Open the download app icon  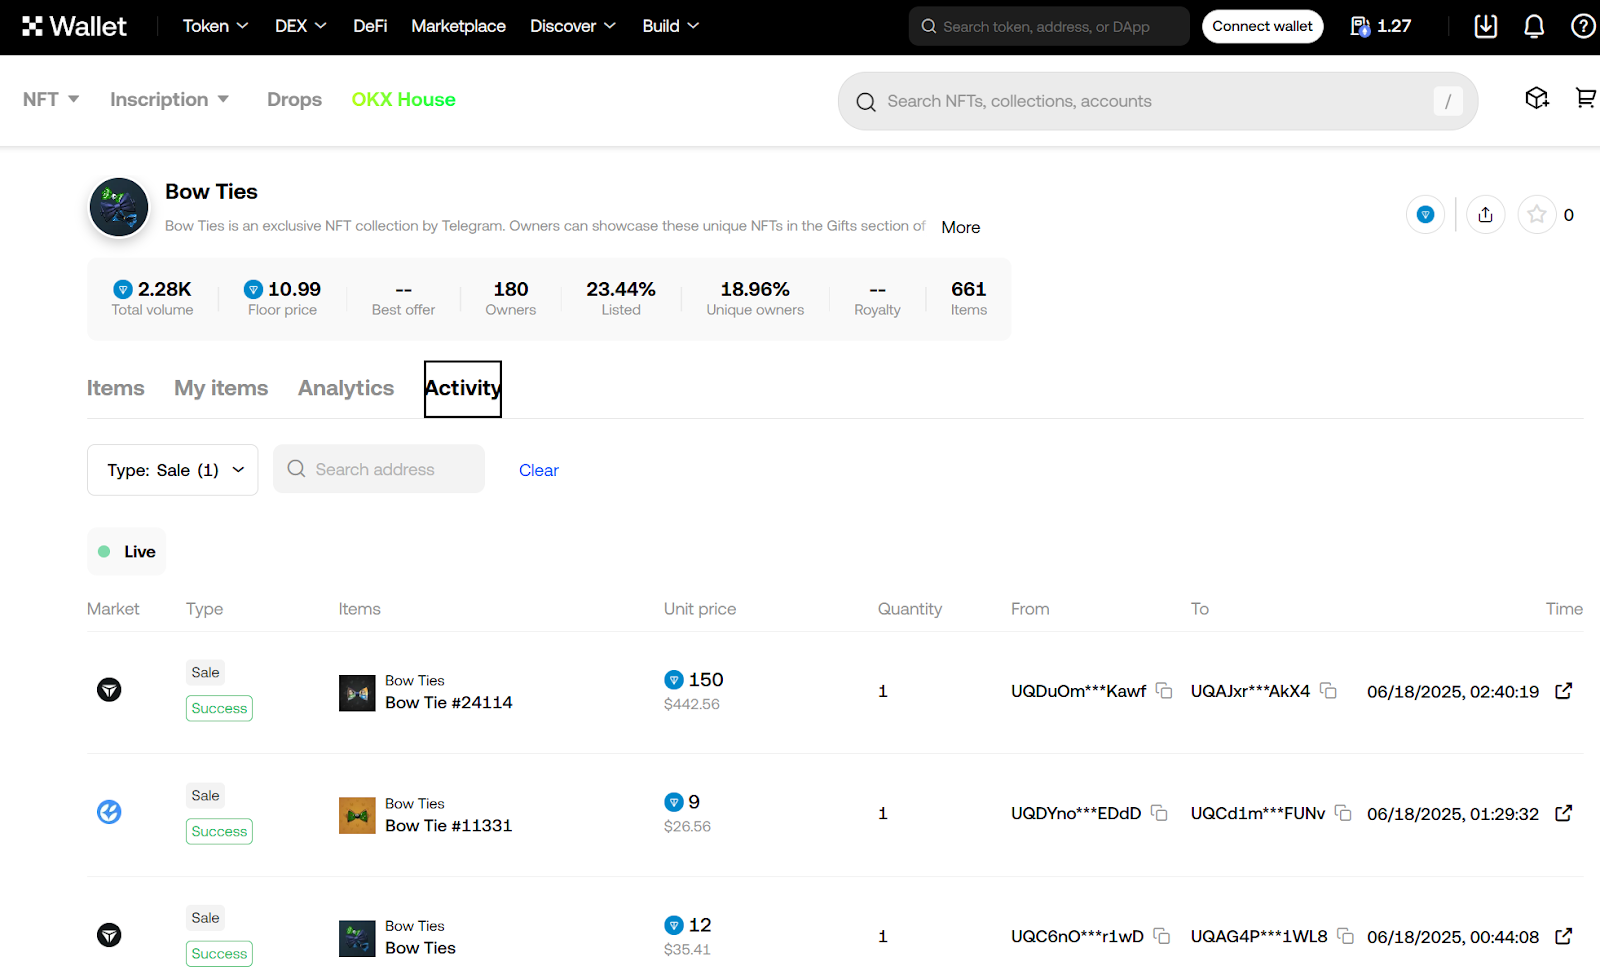coord(1486,26)
